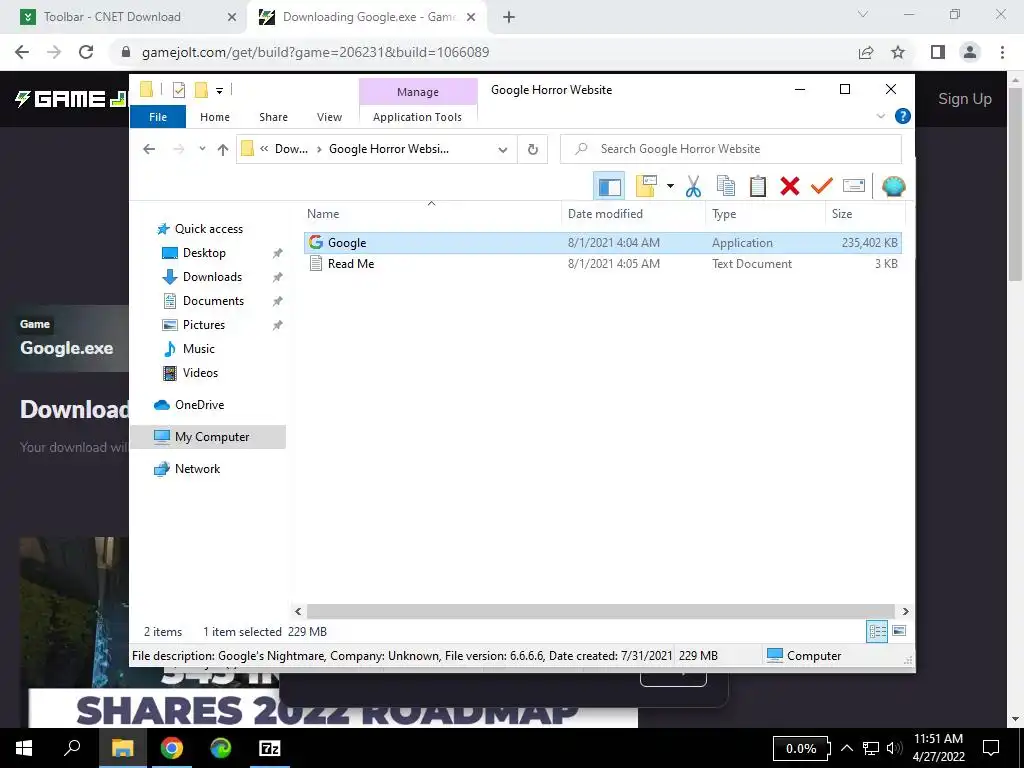The width and height of the screenshot is (1024, 768).
Task: Open 7-Zip from the taskbar
Action: point(270,748)
